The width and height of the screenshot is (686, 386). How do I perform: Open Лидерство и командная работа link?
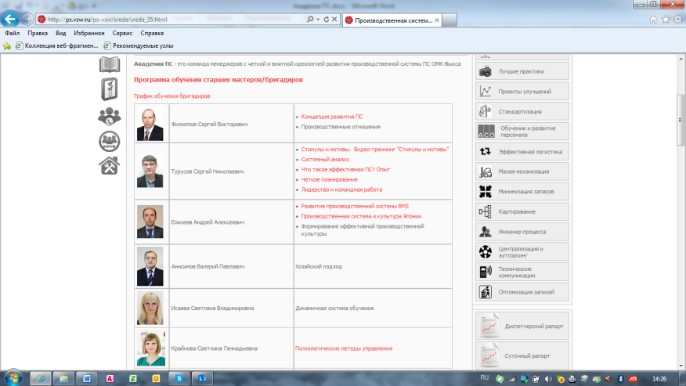click(341, 189)
